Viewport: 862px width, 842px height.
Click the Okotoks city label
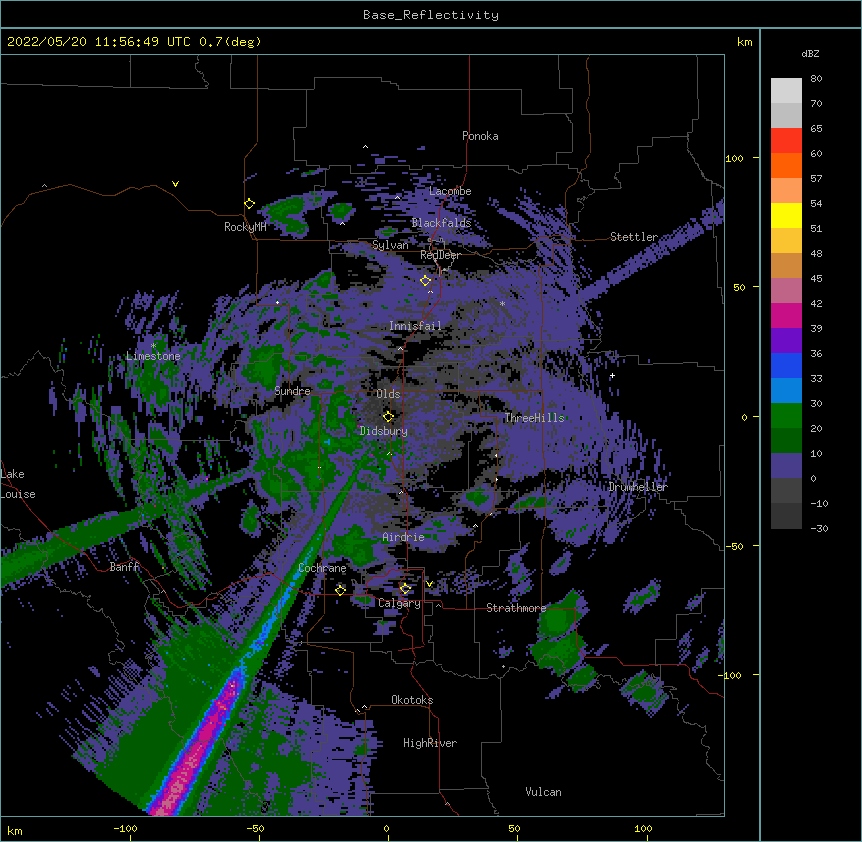point(412,700)
